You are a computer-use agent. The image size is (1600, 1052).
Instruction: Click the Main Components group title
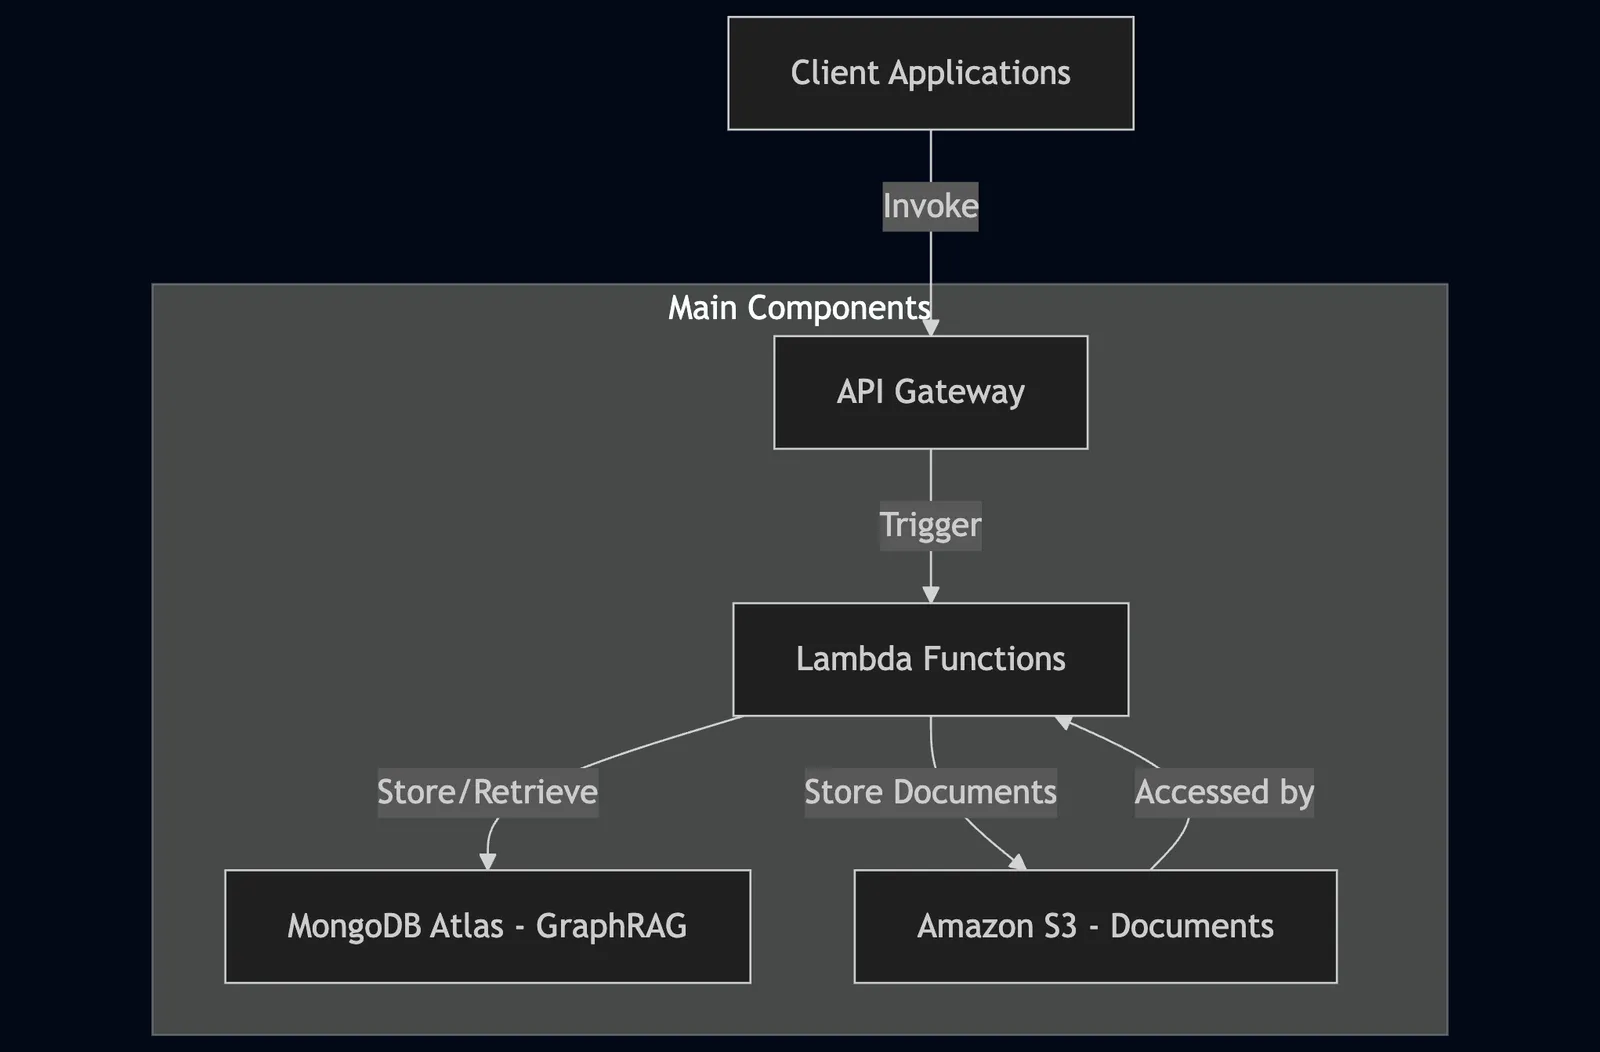[799, 308]
